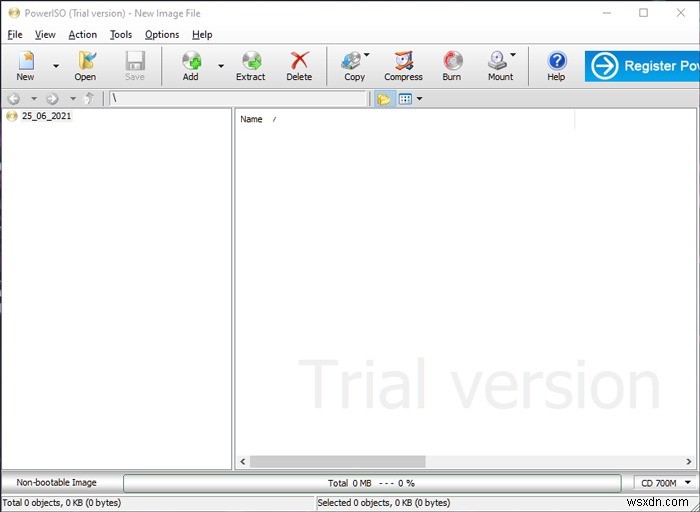This screenshot has width=700, height=512.
Task: Open the Tools menu
Action: tap(121, 34)
